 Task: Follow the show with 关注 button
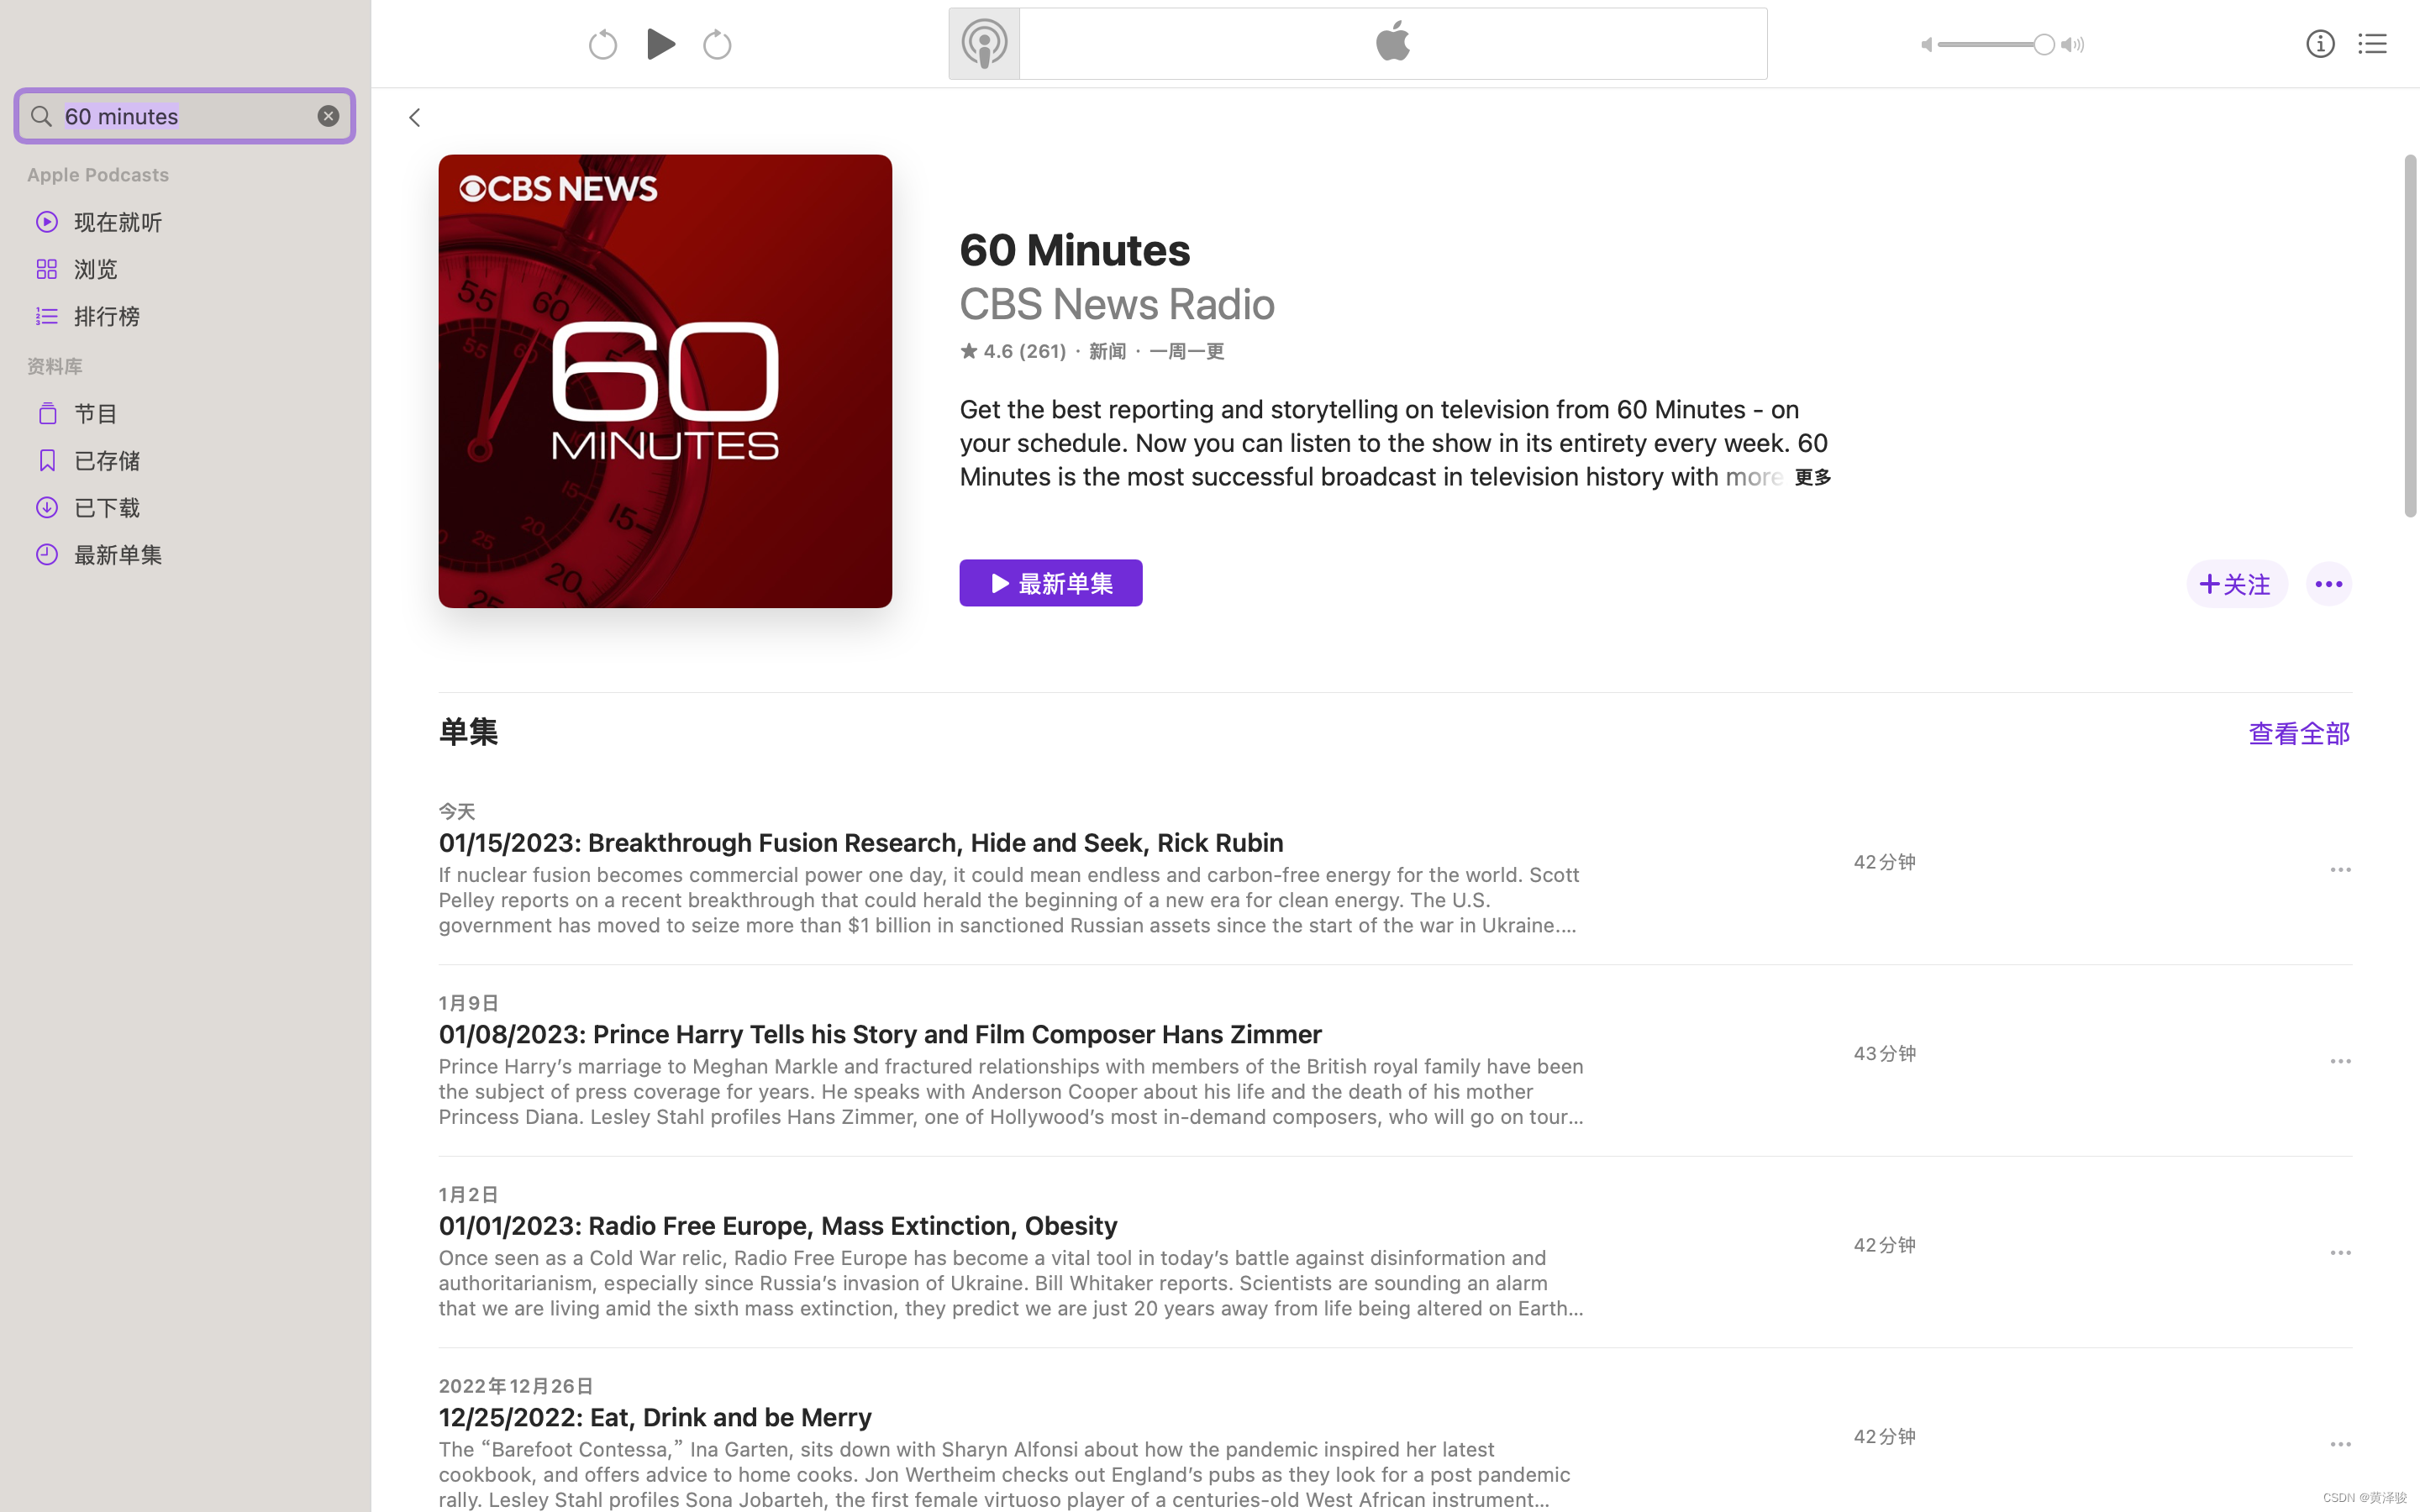2235,584
